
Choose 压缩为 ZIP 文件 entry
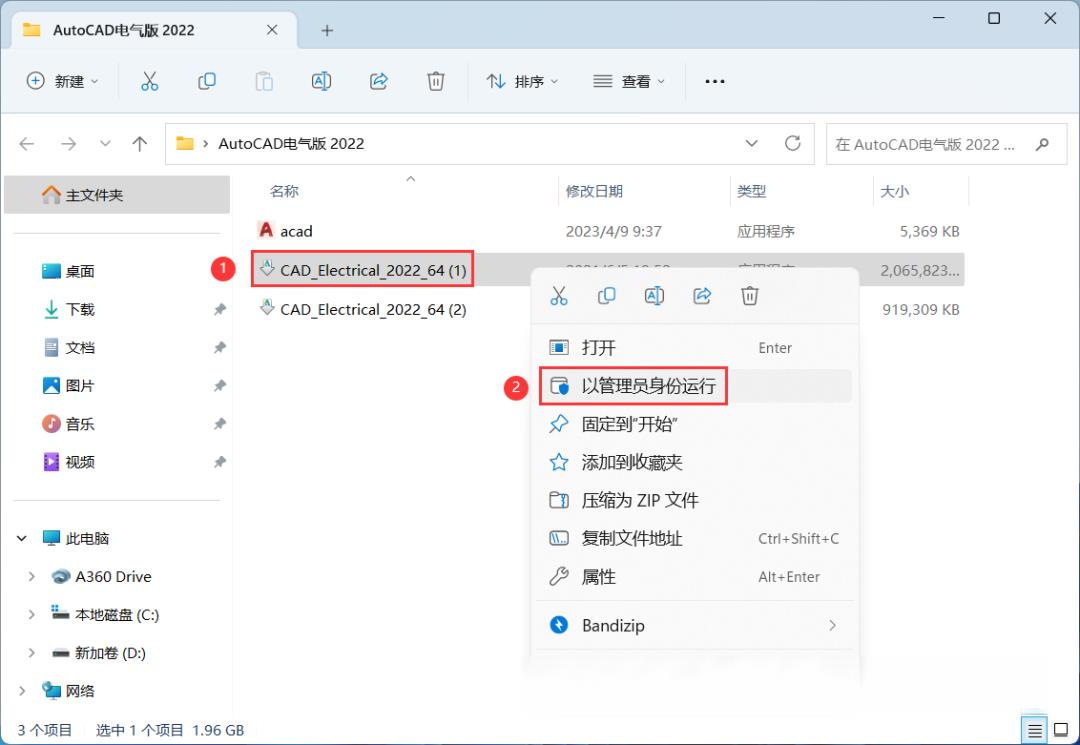coord(694,500)
